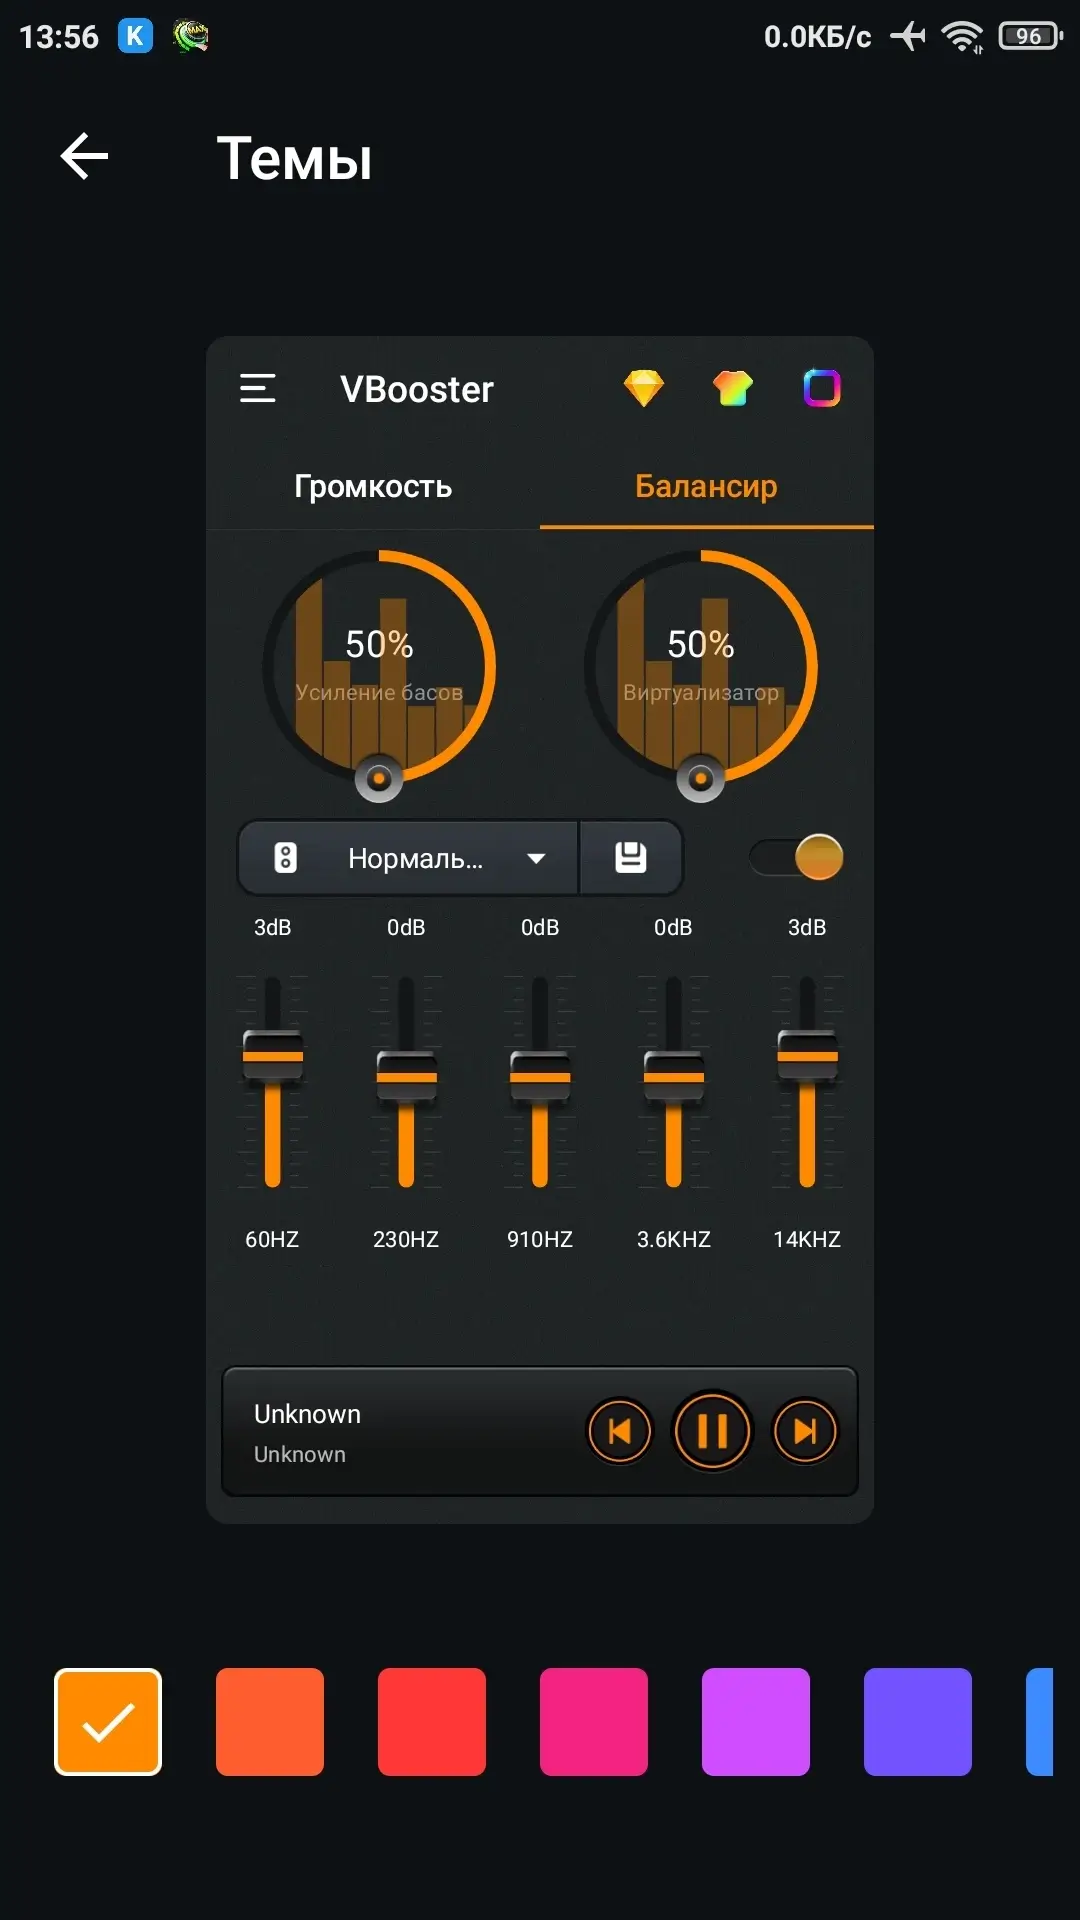The height and width of the screenshot is (1920, 1080).
Task: Pick the red theme color swatch
Action: pos(432,1722)
